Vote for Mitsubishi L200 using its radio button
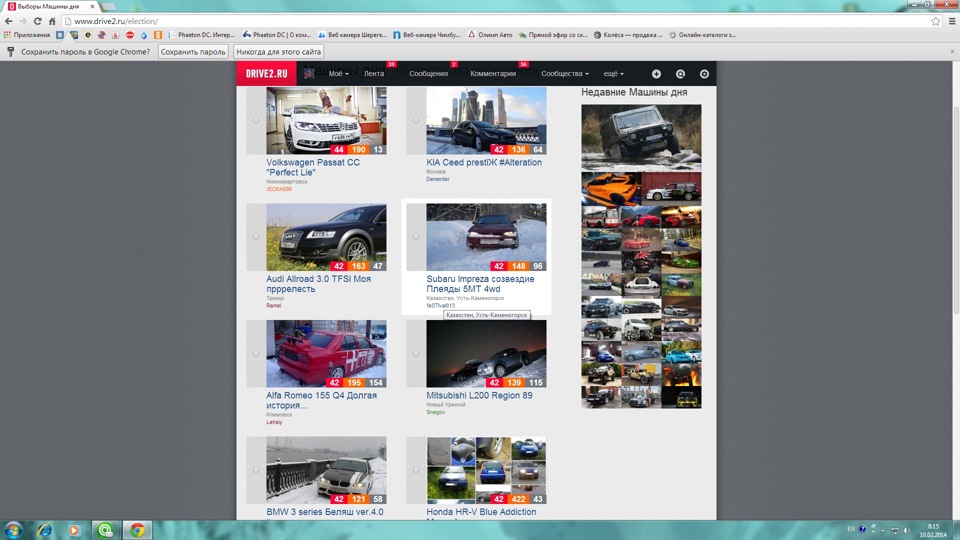Screen dimensions: 960x540 pos(416,353)
